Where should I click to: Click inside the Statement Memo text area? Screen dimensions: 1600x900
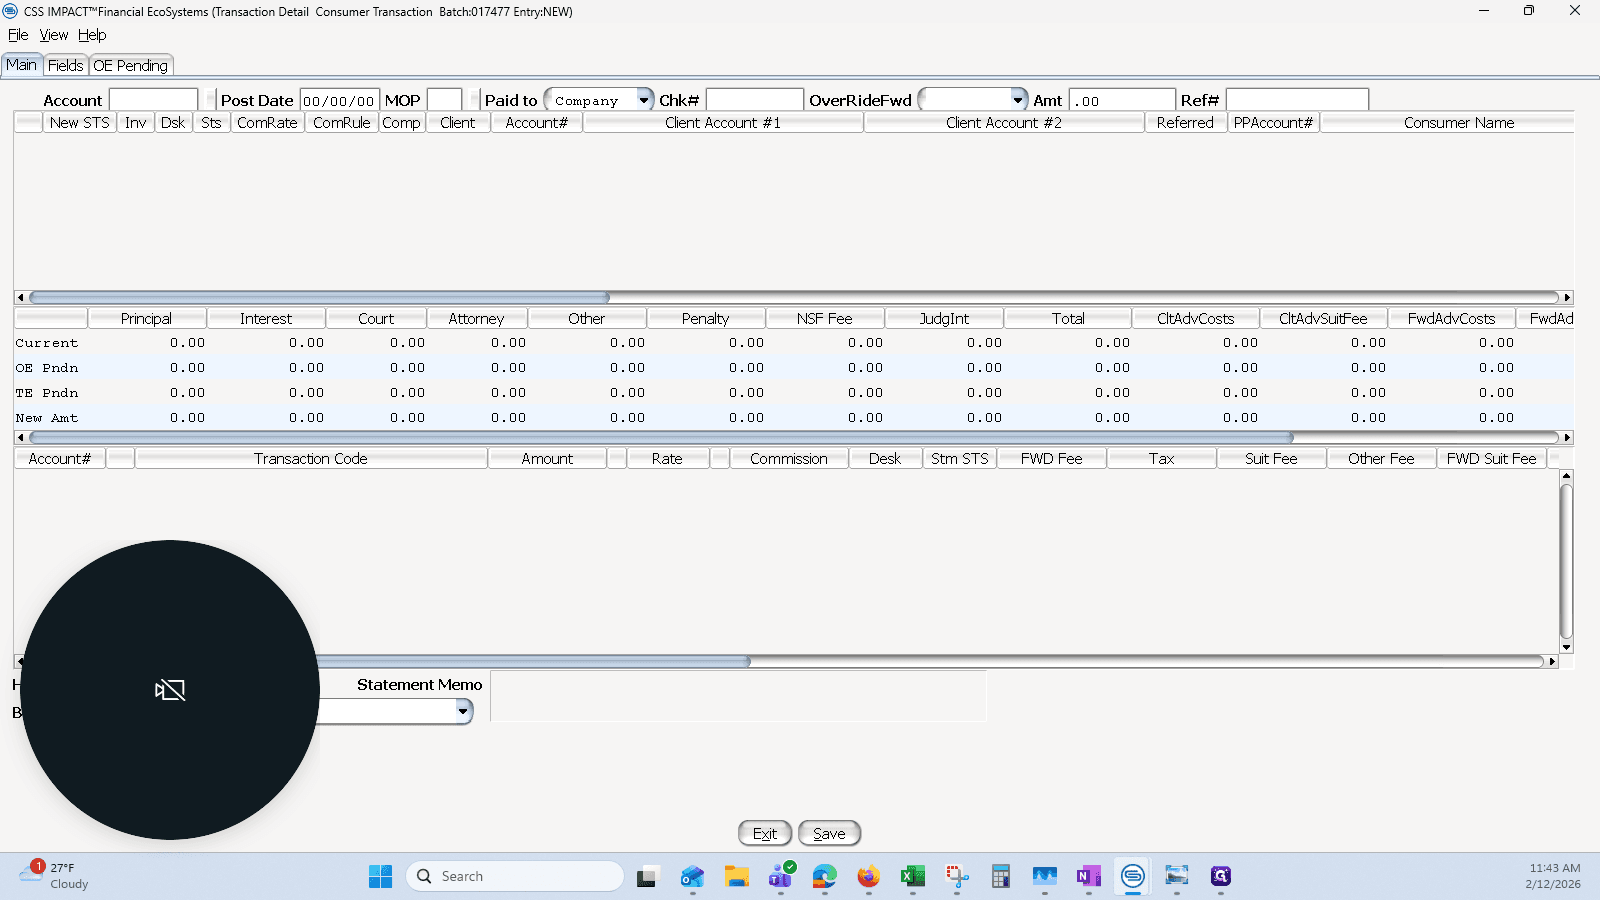click(738, 696)
